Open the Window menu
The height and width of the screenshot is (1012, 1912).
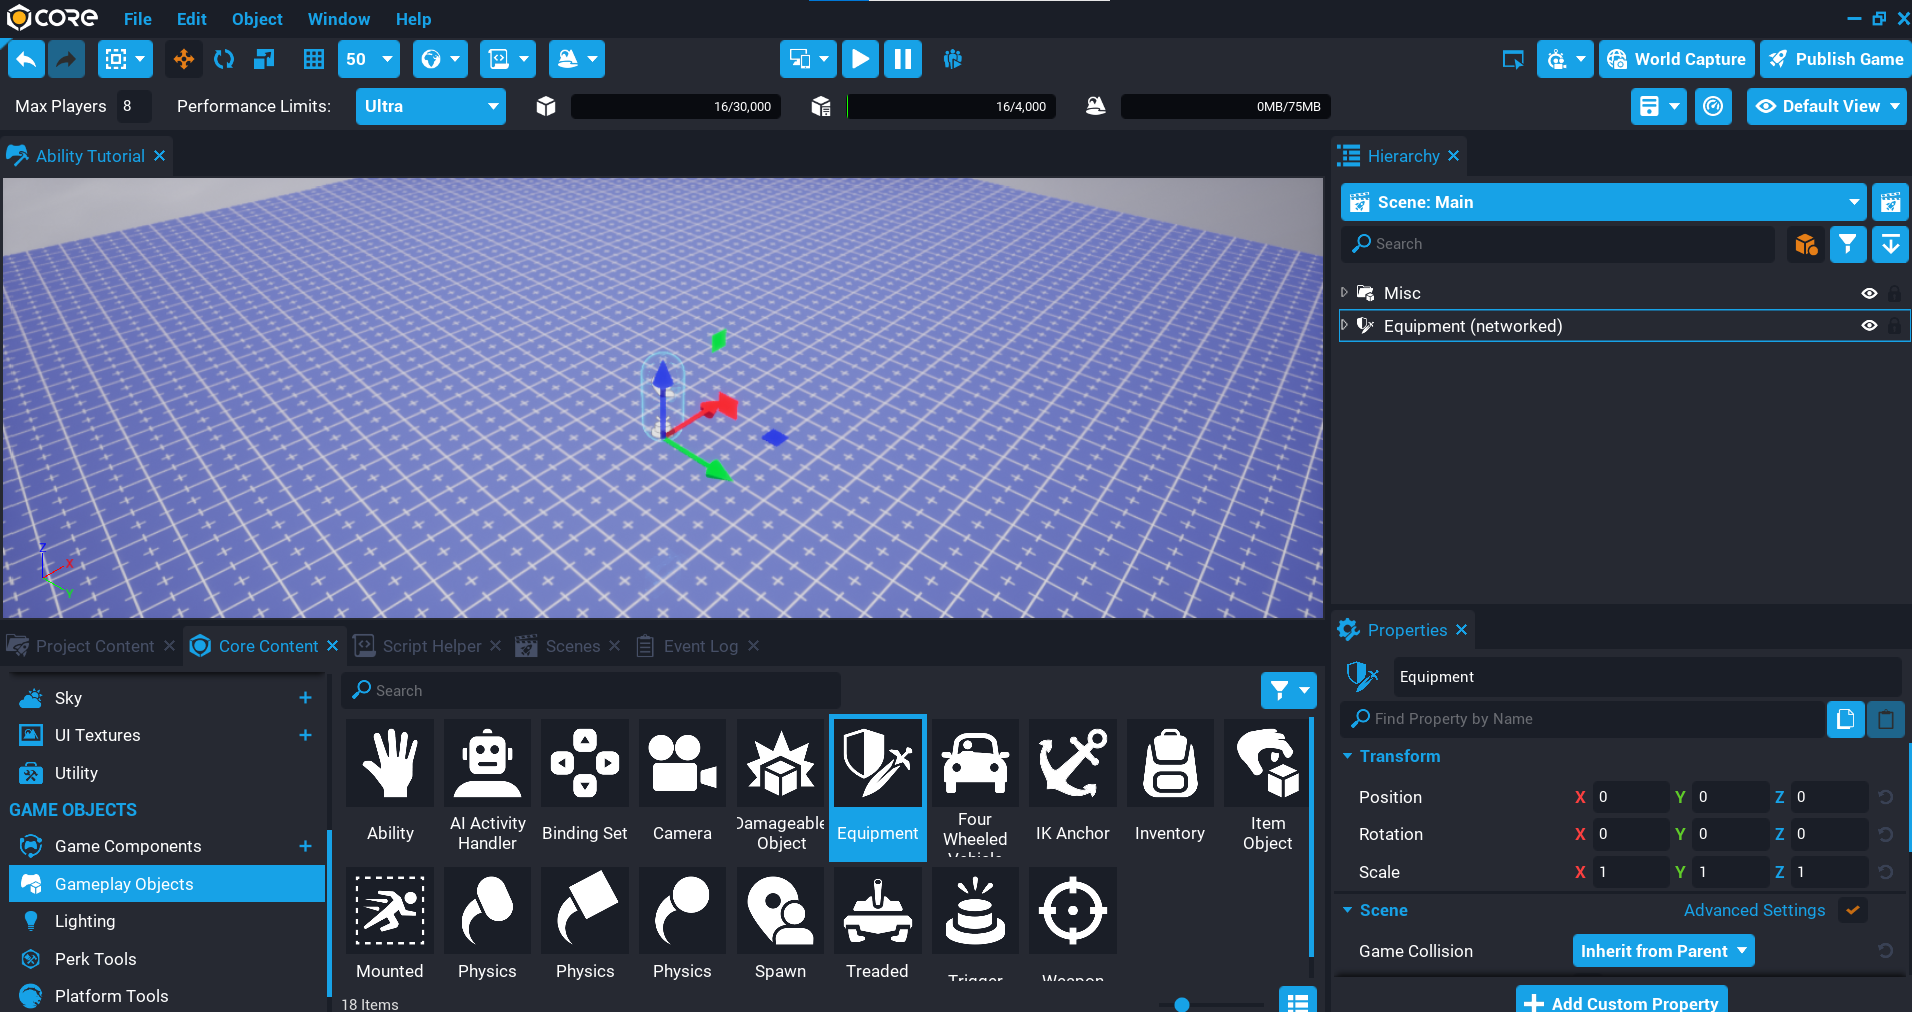(338, 19)
